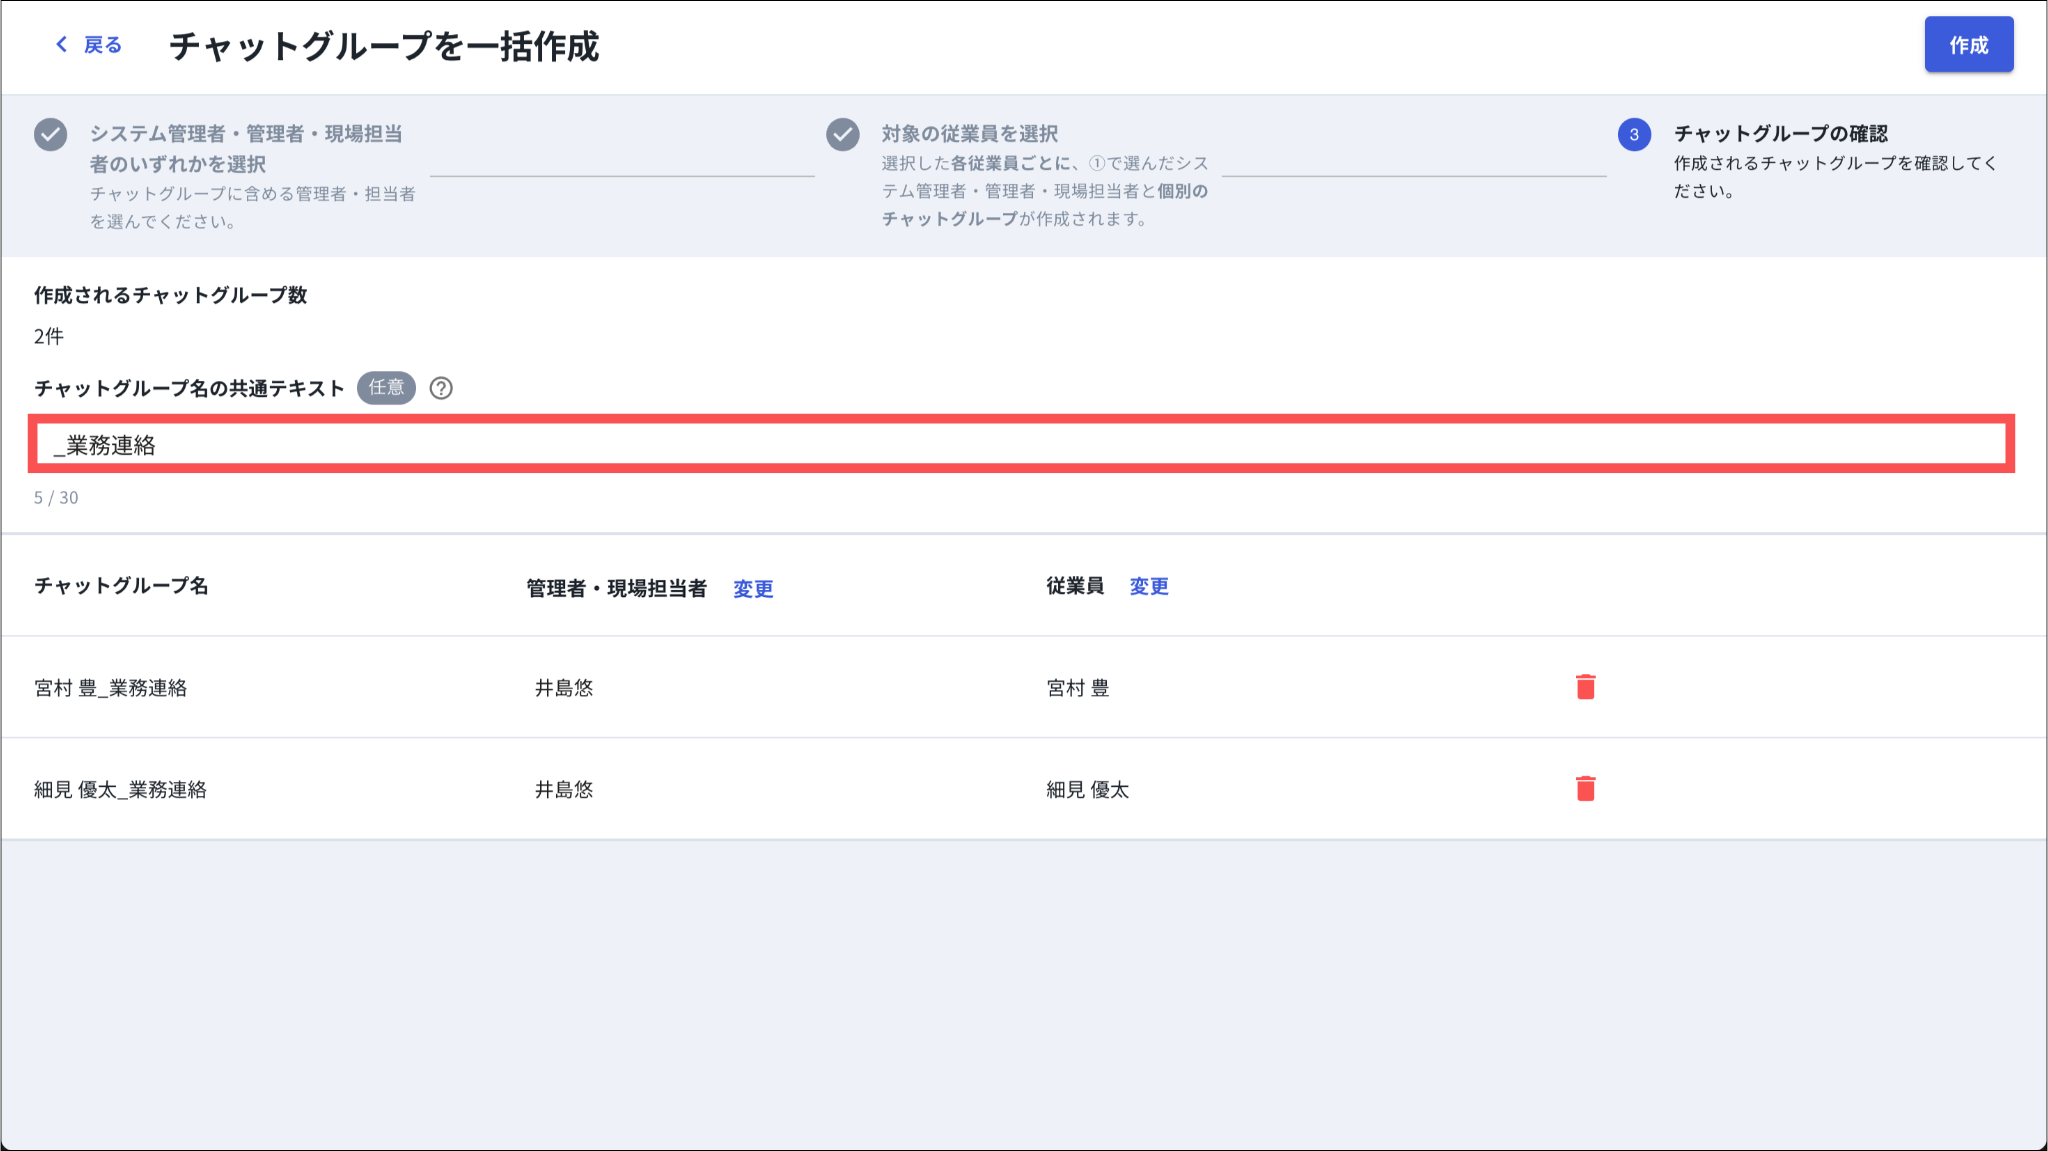
Task: Select the チャットグループの確認 step label
Action: [x=1780, y=134]
